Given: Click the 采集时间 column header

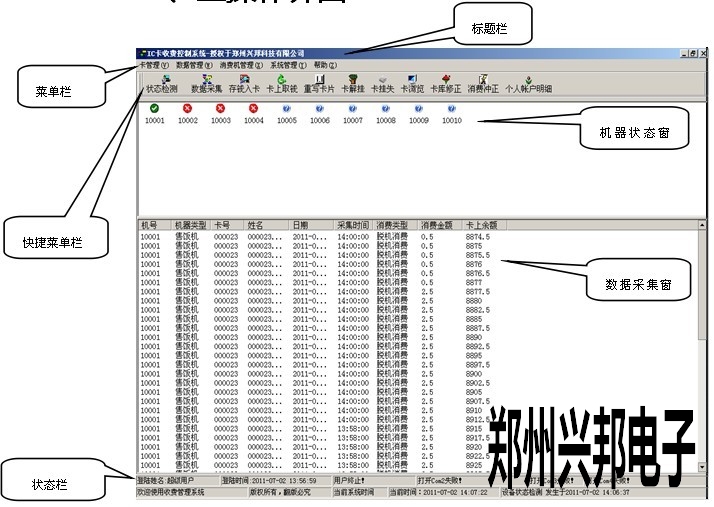Looking at the screenshot, I should click(354, 225).
